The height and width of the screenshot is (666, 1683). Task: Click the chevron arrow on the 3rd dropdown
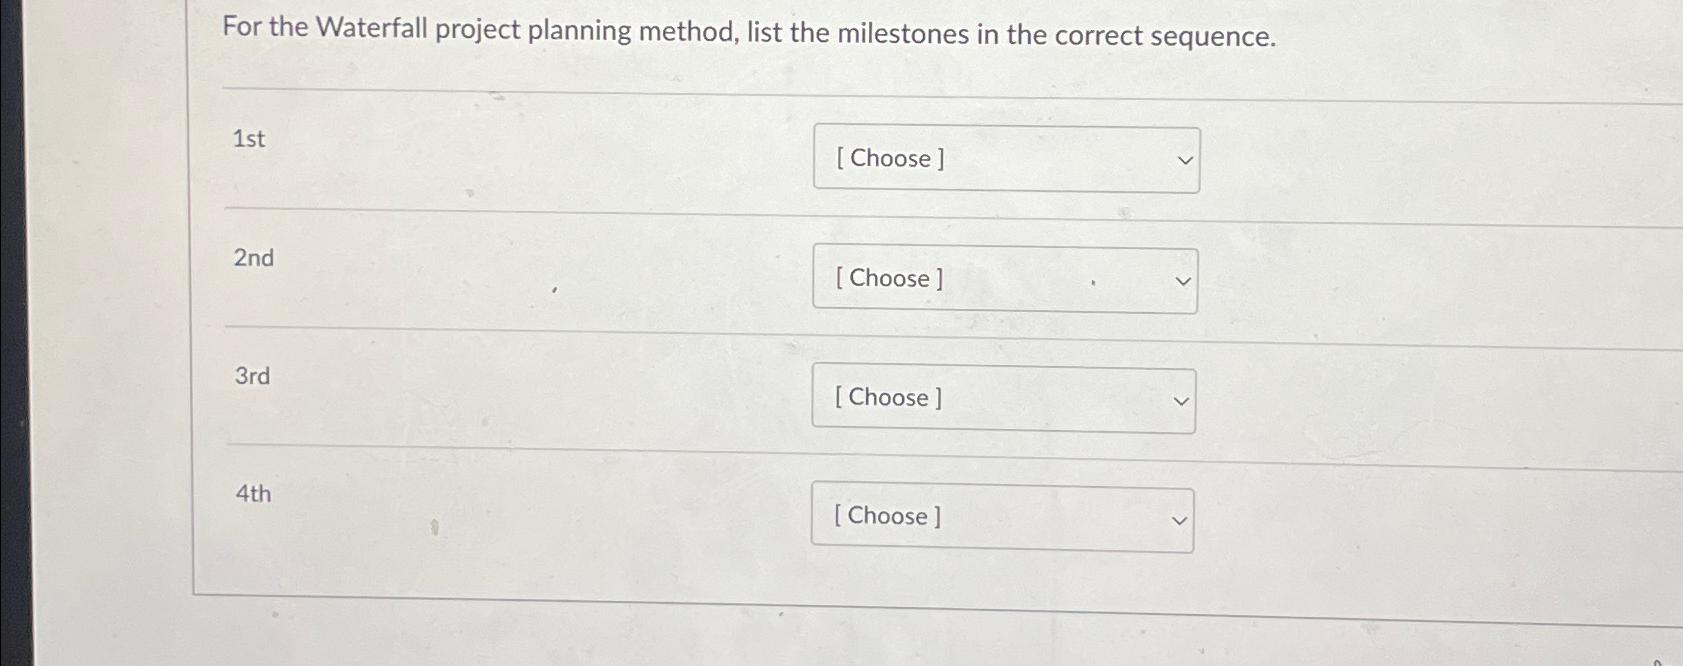pyautogui.click(x=1179, y=399)
